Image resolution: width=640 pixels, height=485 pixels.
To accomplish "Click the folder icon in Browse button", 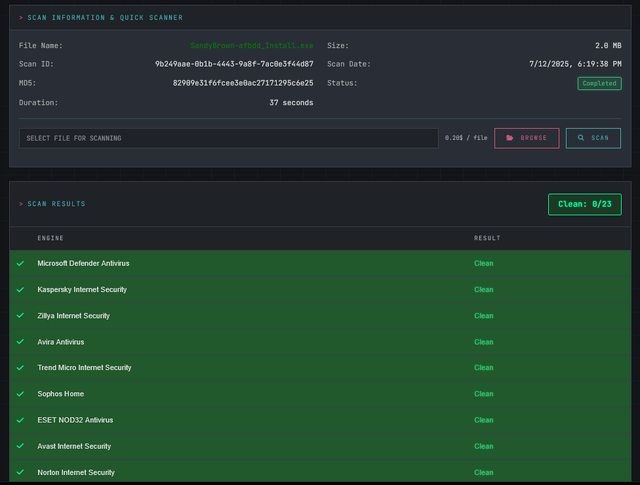I will 510,138.
